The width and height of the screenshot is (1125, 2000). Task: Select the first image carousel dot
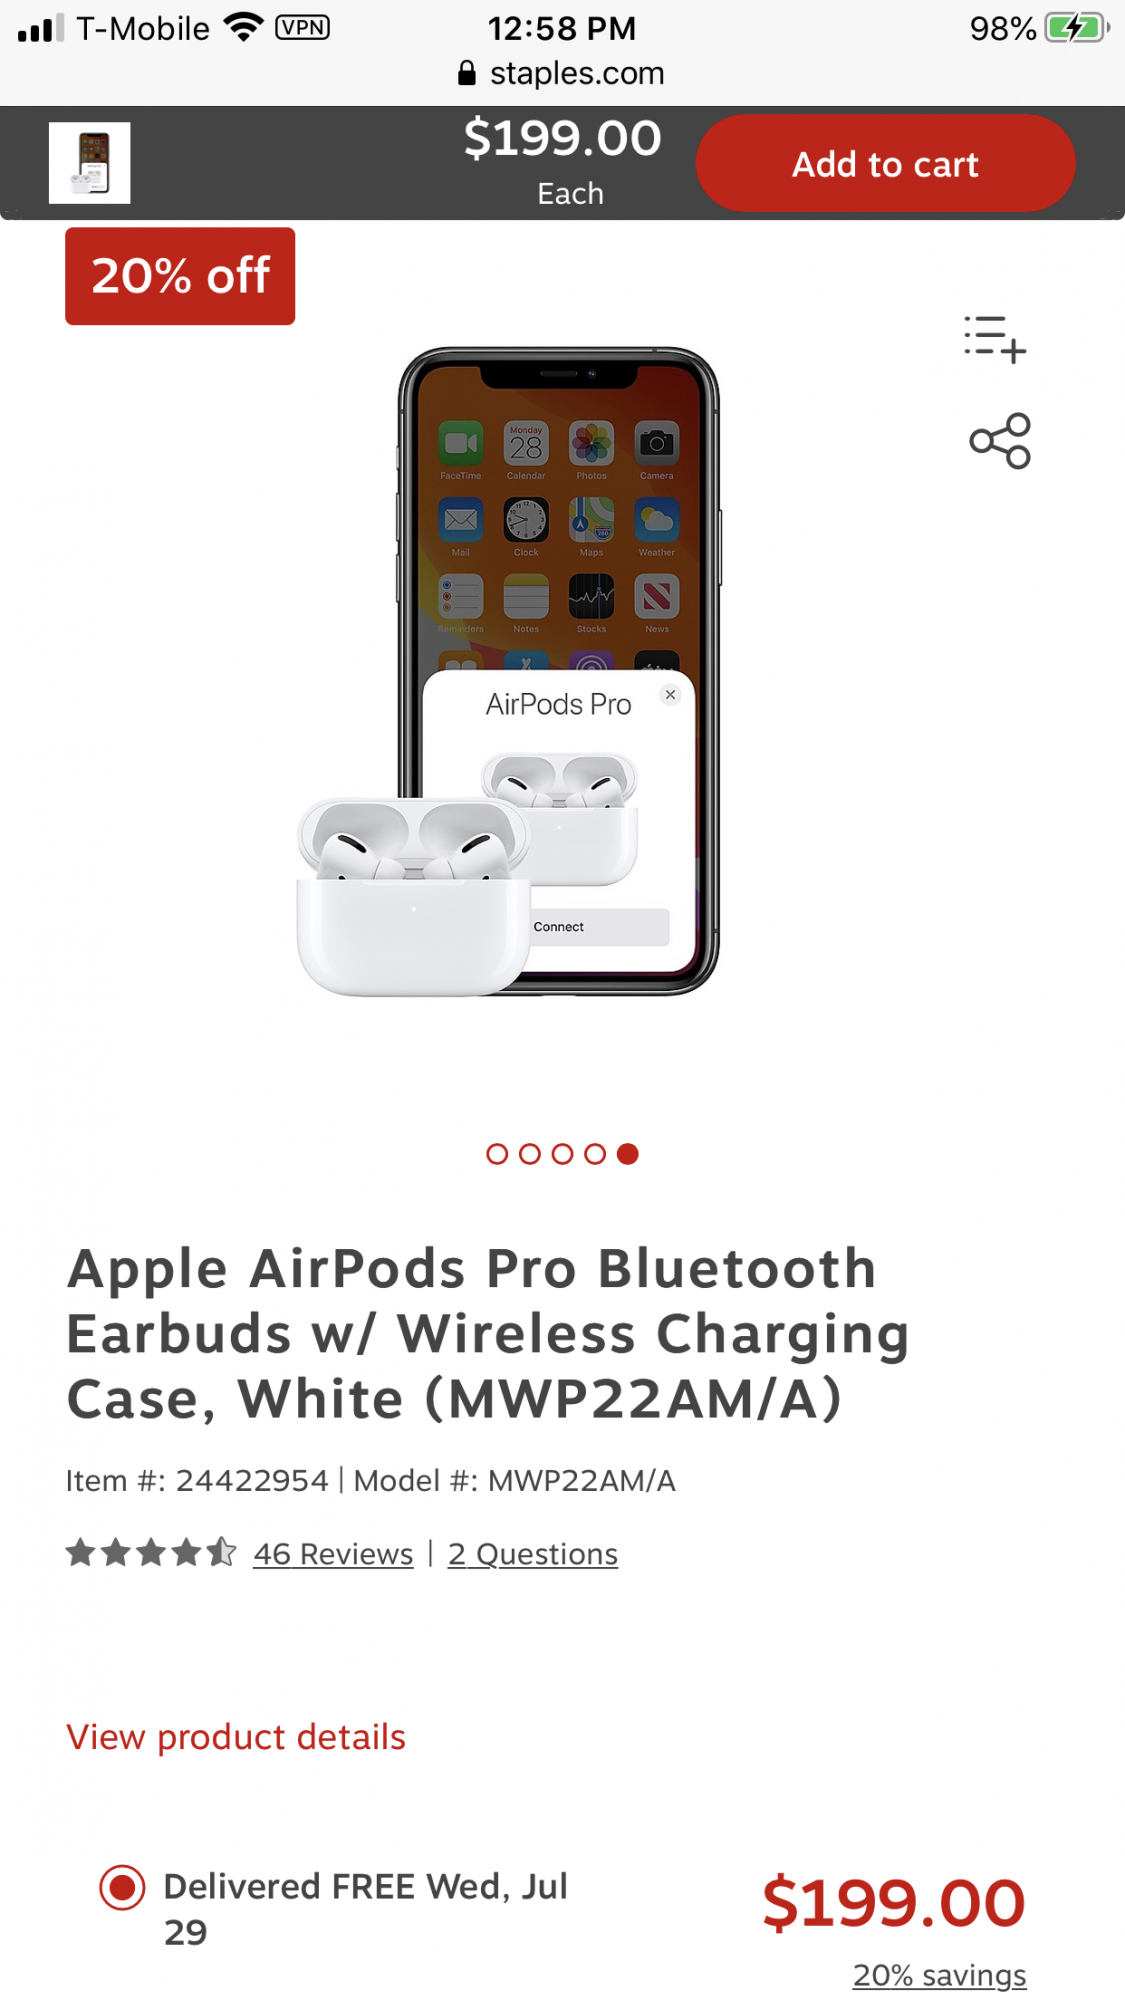click(497, 1154)
